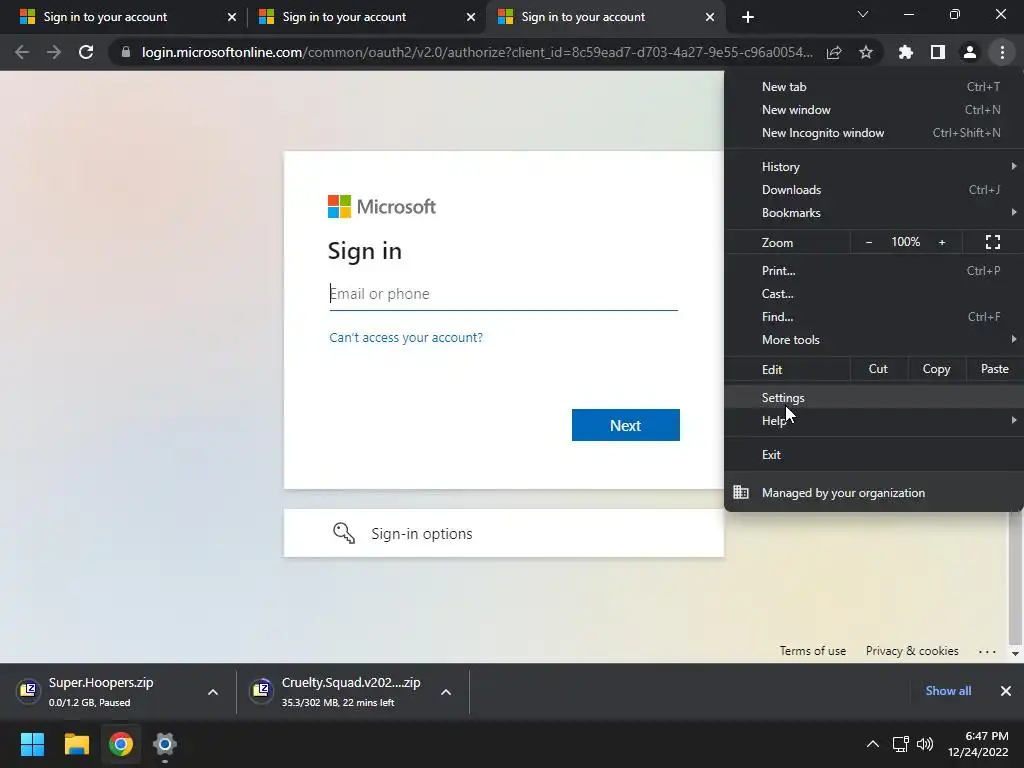Viewport: 1024px width, 768px height.
Task: Decrease zoom with the minus button
Action: pos(869,242)
